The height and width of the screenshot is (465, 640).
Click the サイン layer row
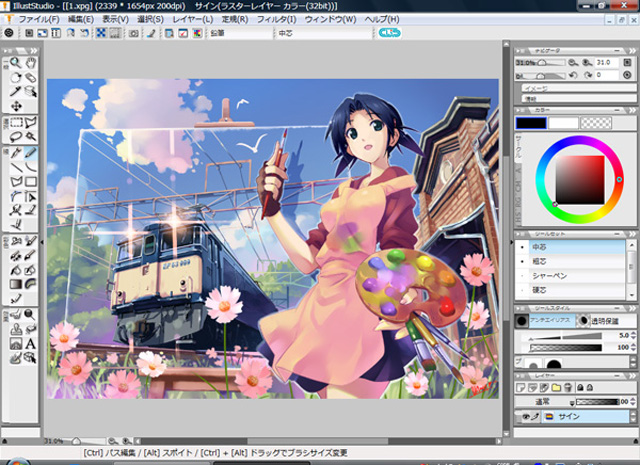[572, 416]
